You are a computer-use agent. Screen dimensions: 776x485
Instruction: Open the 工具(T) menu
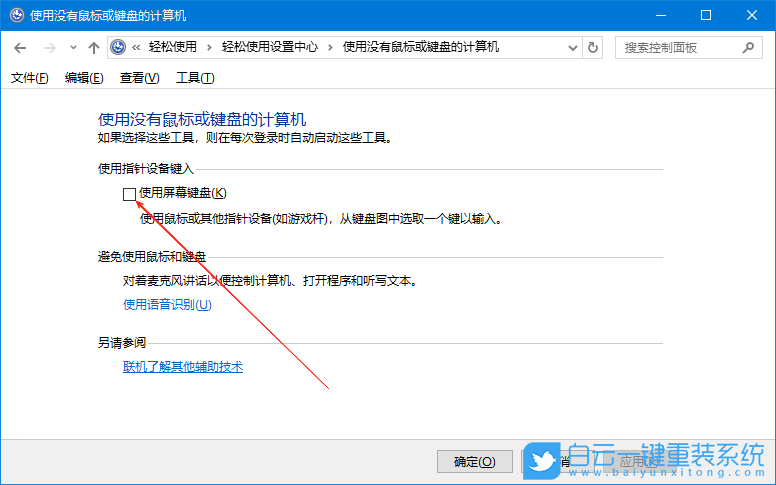pyautogui.click(x=195, y=78)
